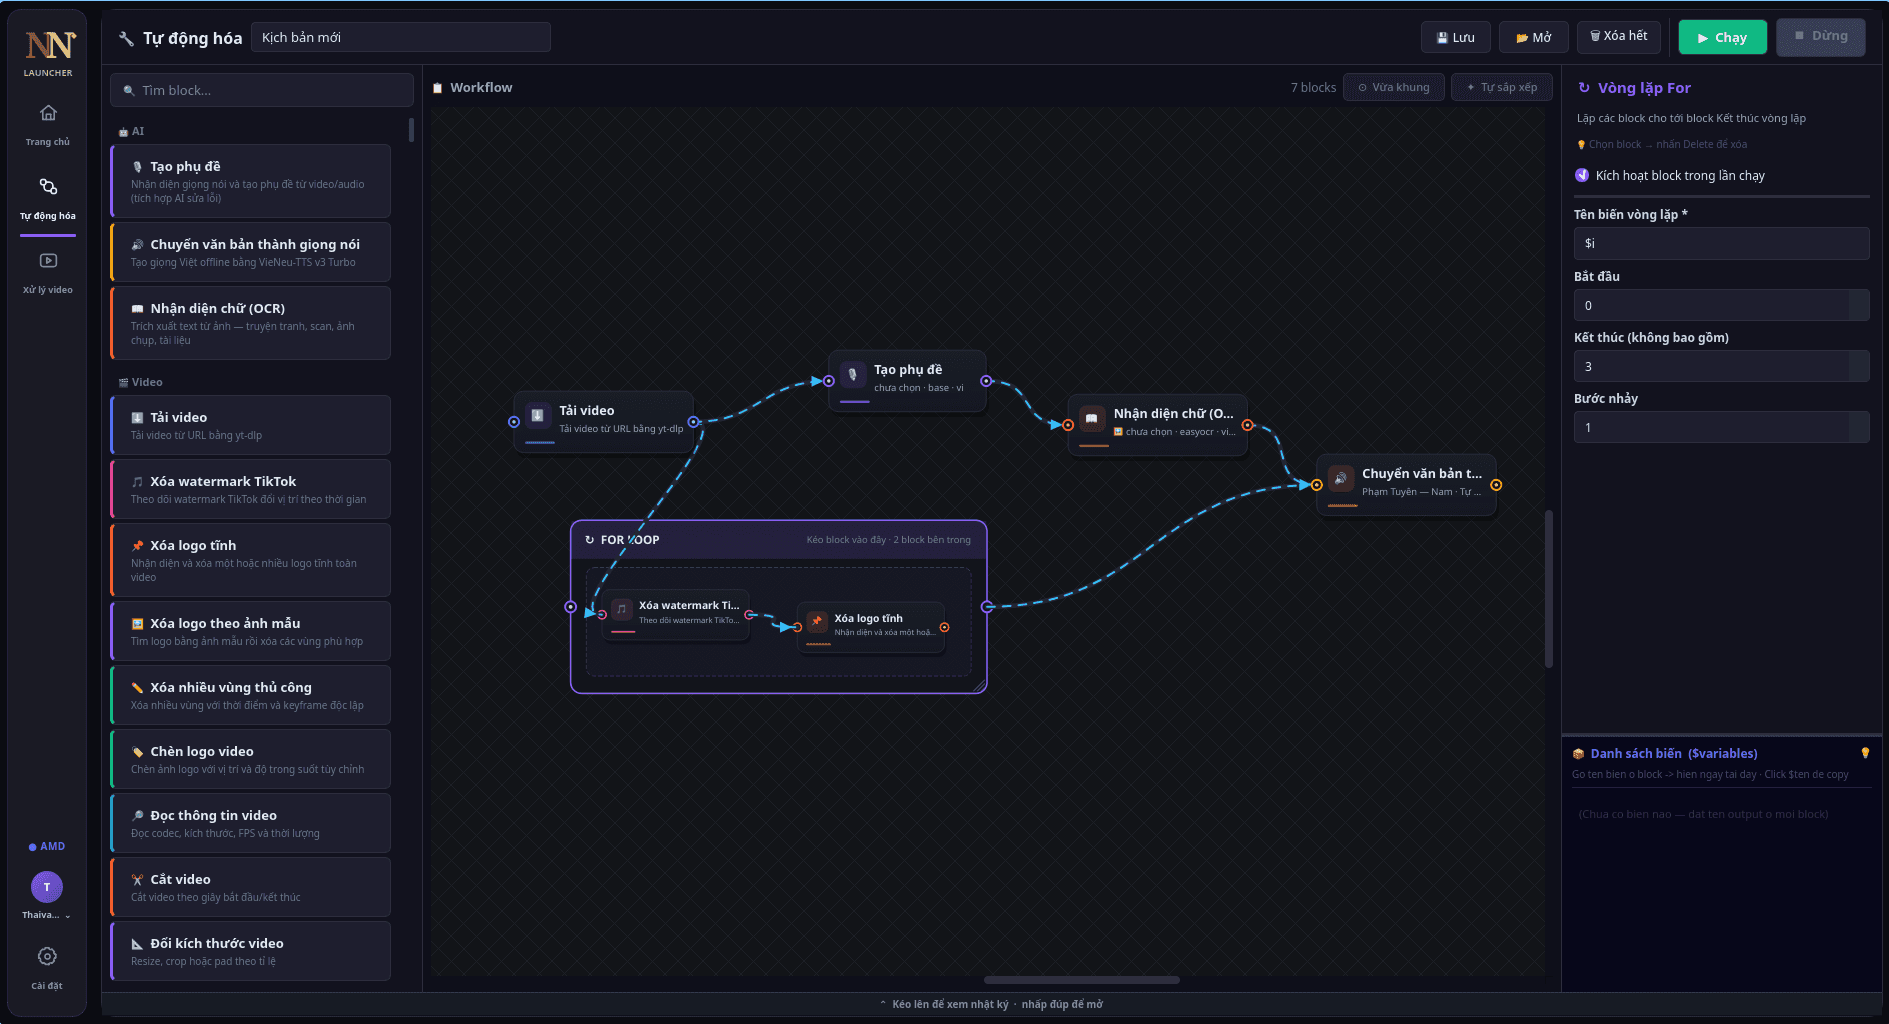Image resolution: width=1889 pixels, height=1024 pixels.
Task: Click the clipboard icon beside Workflow
Action: pos(437,88)
